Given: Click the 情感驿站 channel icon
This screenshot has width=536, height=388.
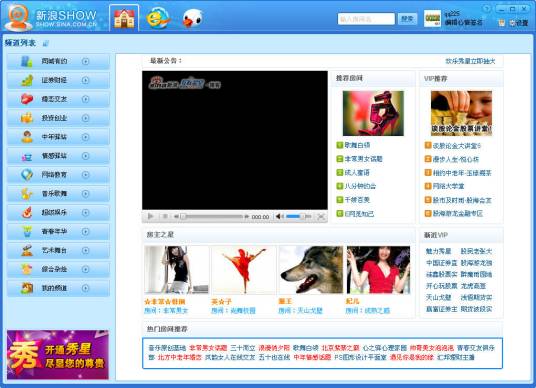Looking at the screenshot, I should (x=27, y=156).
